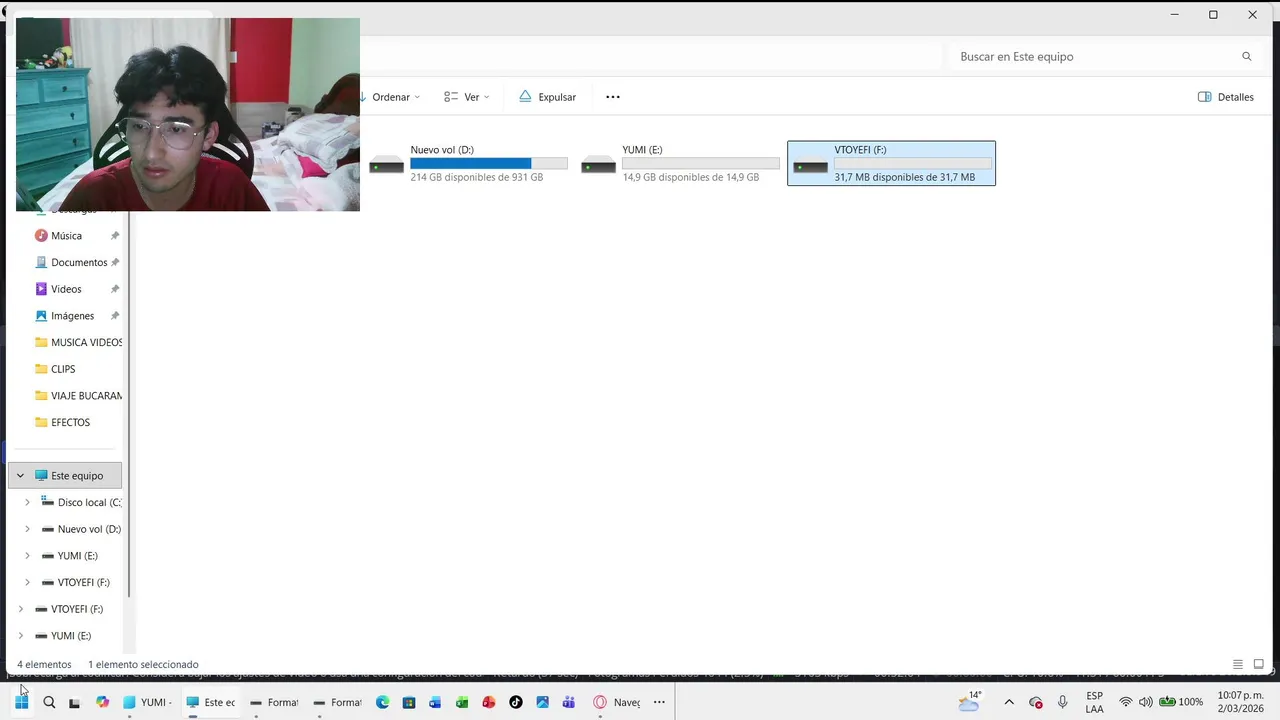Select Nuevo vol (D:) in tree

pyautogui.click(x=80, y=529)
